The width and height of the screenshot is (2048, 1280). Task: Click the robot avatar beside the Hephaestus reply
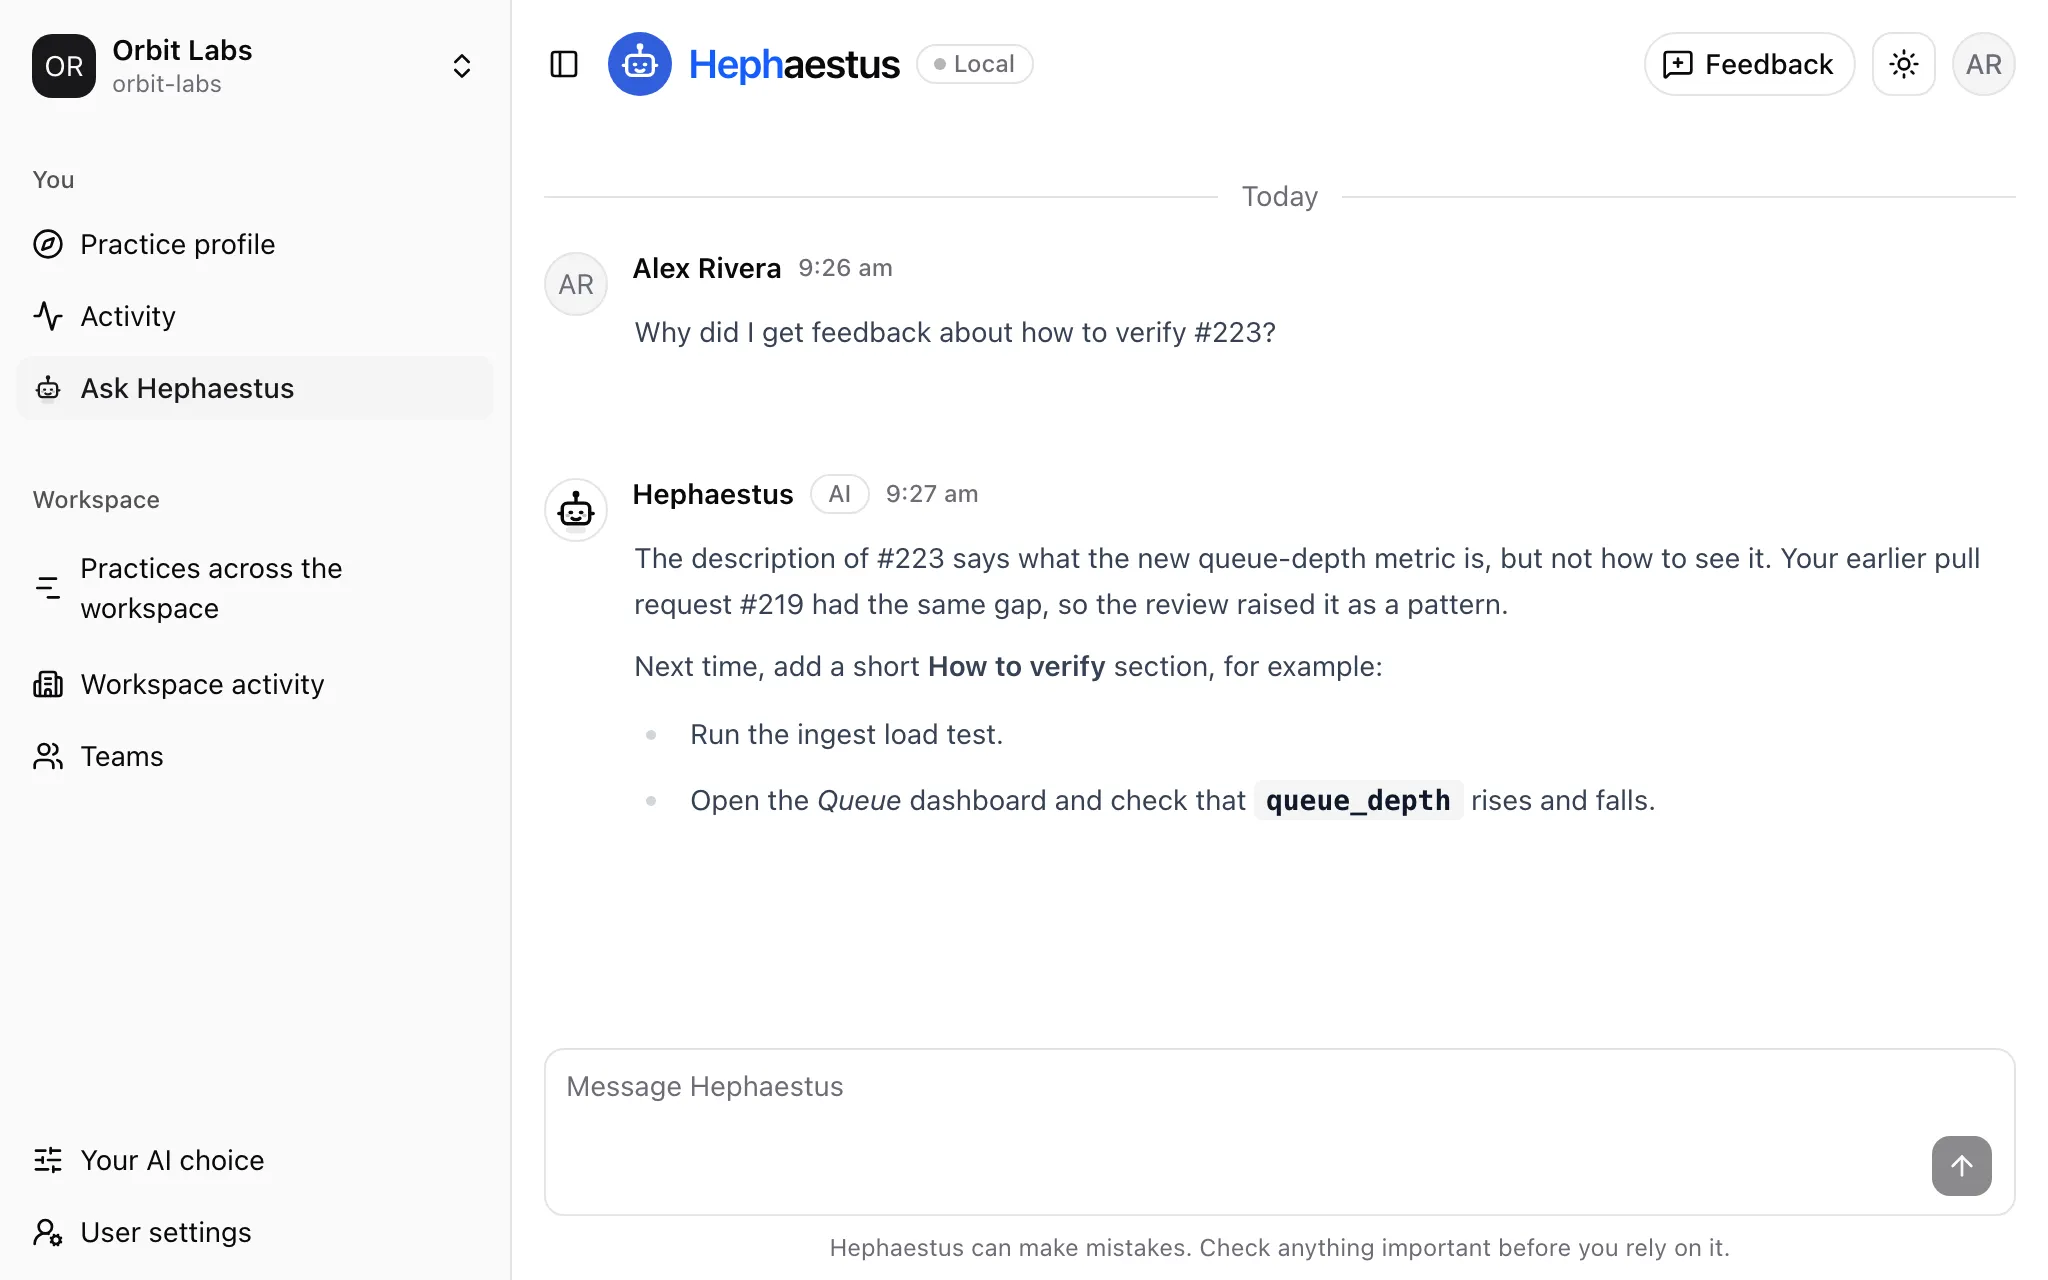coord(576,510)
